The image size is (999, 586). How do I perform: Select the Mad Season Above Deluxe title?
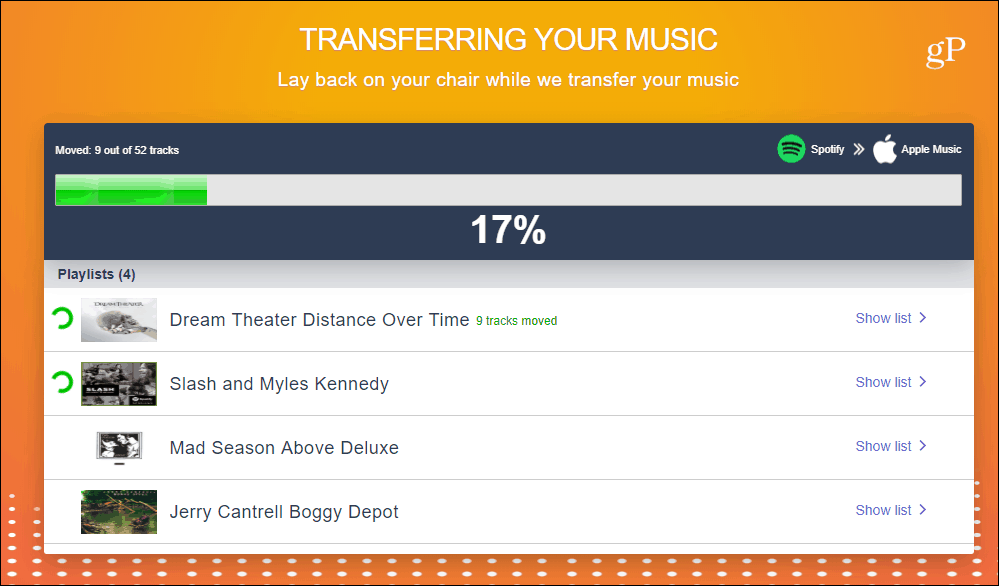(x=284, y=448)
